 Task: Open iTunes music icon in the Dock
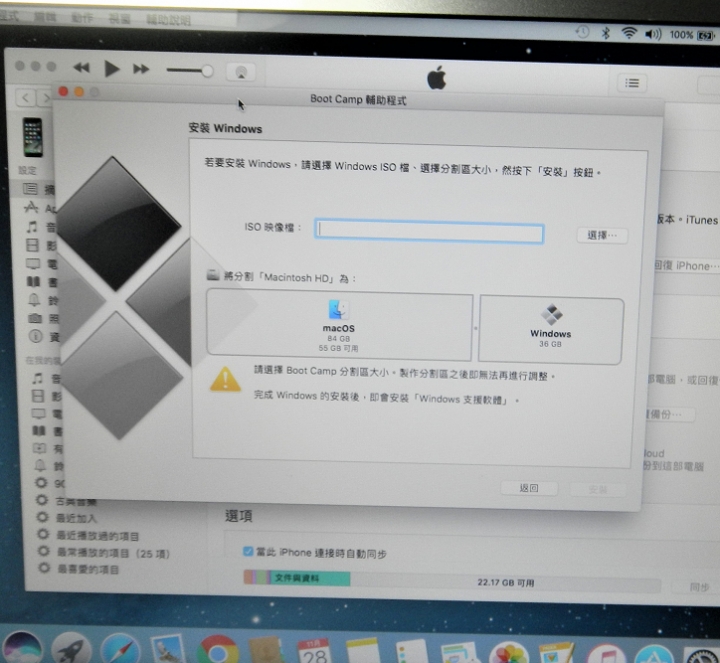pyautogui.click(x=606, y=653)
